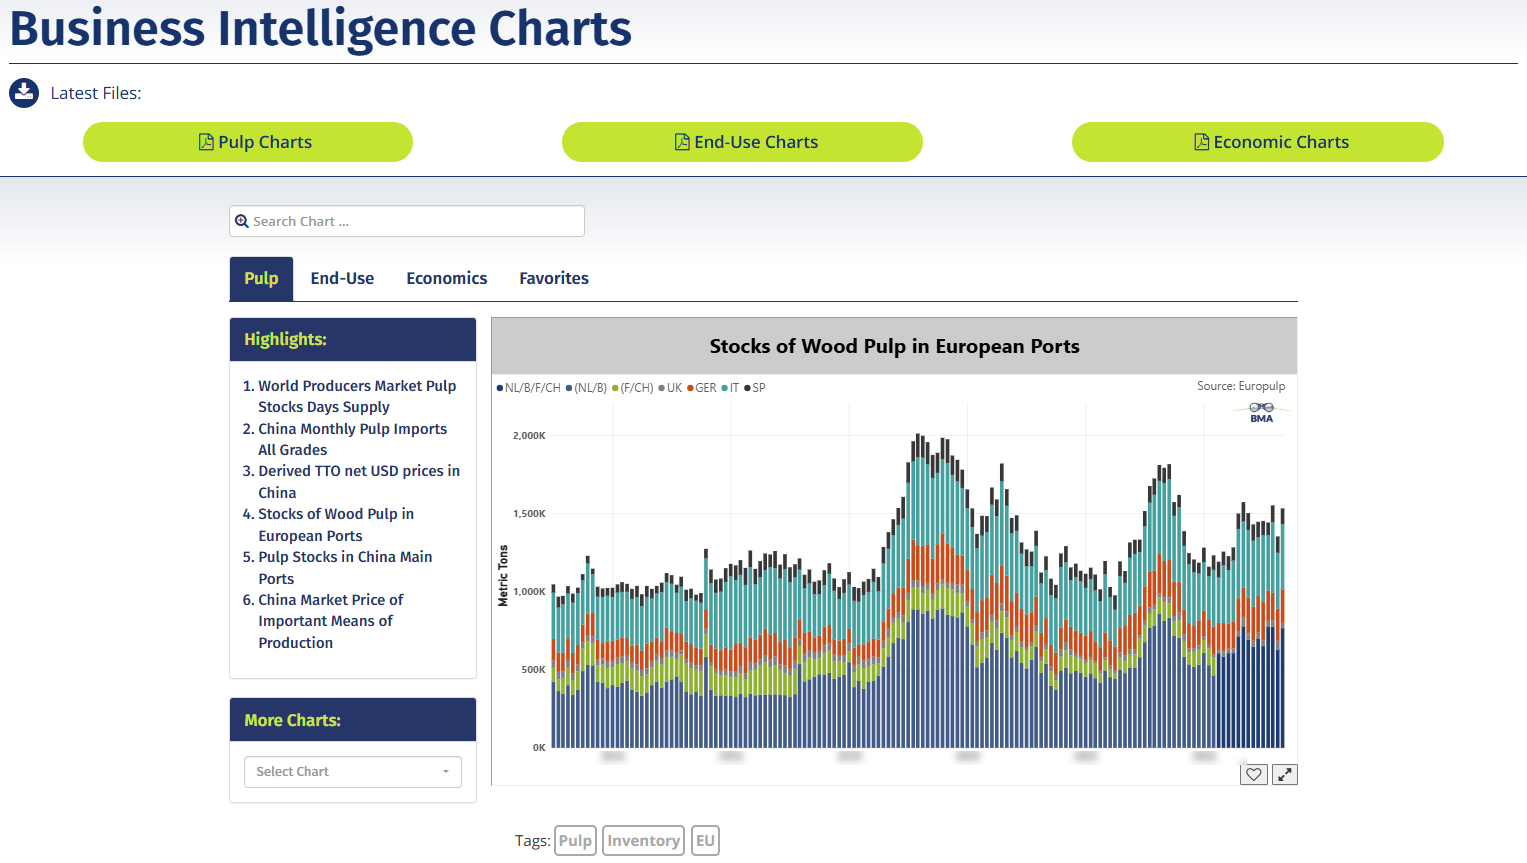The image size is (1527, 863).
Task: Expand chart to fullscreen with arrows icon
Action: [x=1285, y=774]
